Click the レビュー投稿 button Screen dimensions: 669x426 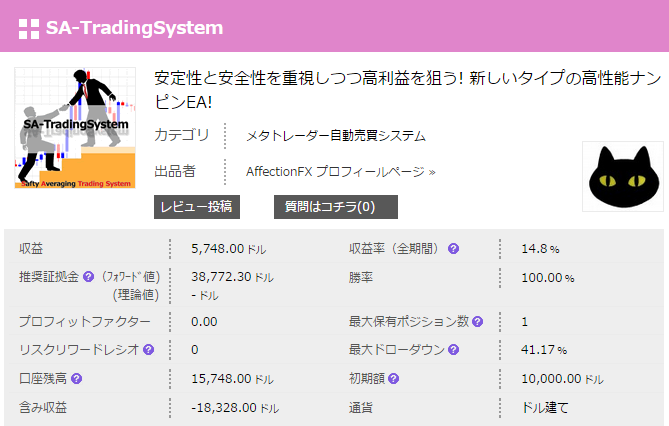(197, 207)
